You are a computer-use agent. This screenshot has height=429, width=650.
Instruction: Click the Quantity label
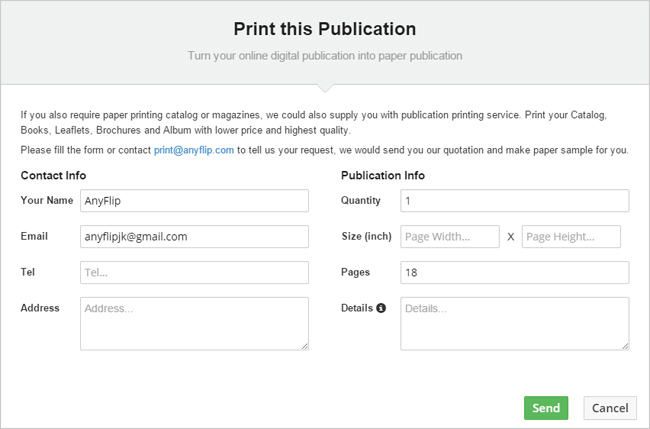point(361,200)
